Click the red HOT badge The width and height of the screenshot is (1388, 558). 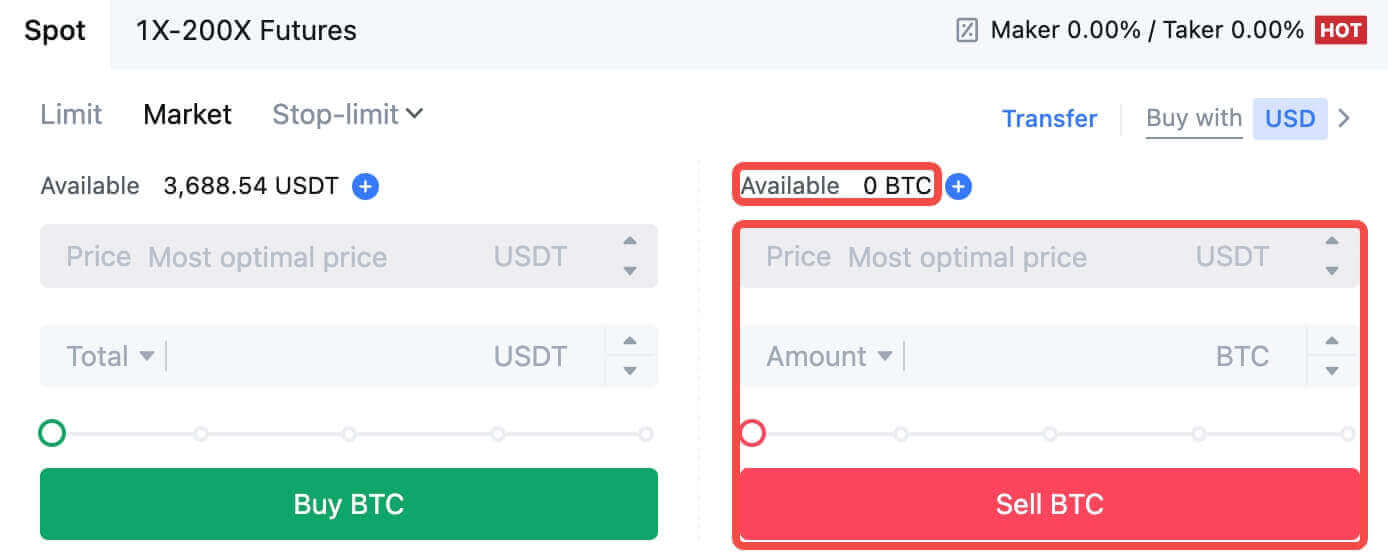[1341, 30]
